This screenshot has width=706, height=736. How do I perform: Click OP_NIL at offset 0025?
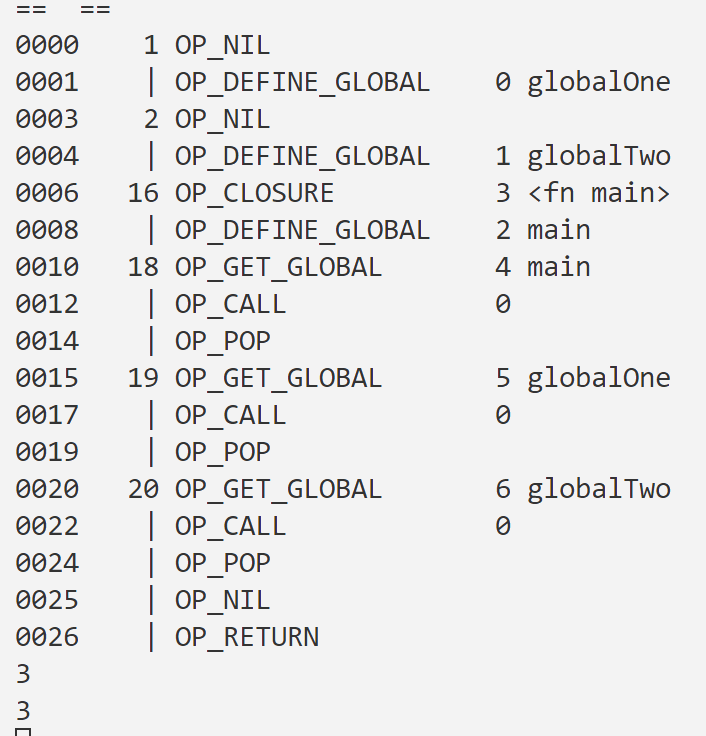coord(223,600)
